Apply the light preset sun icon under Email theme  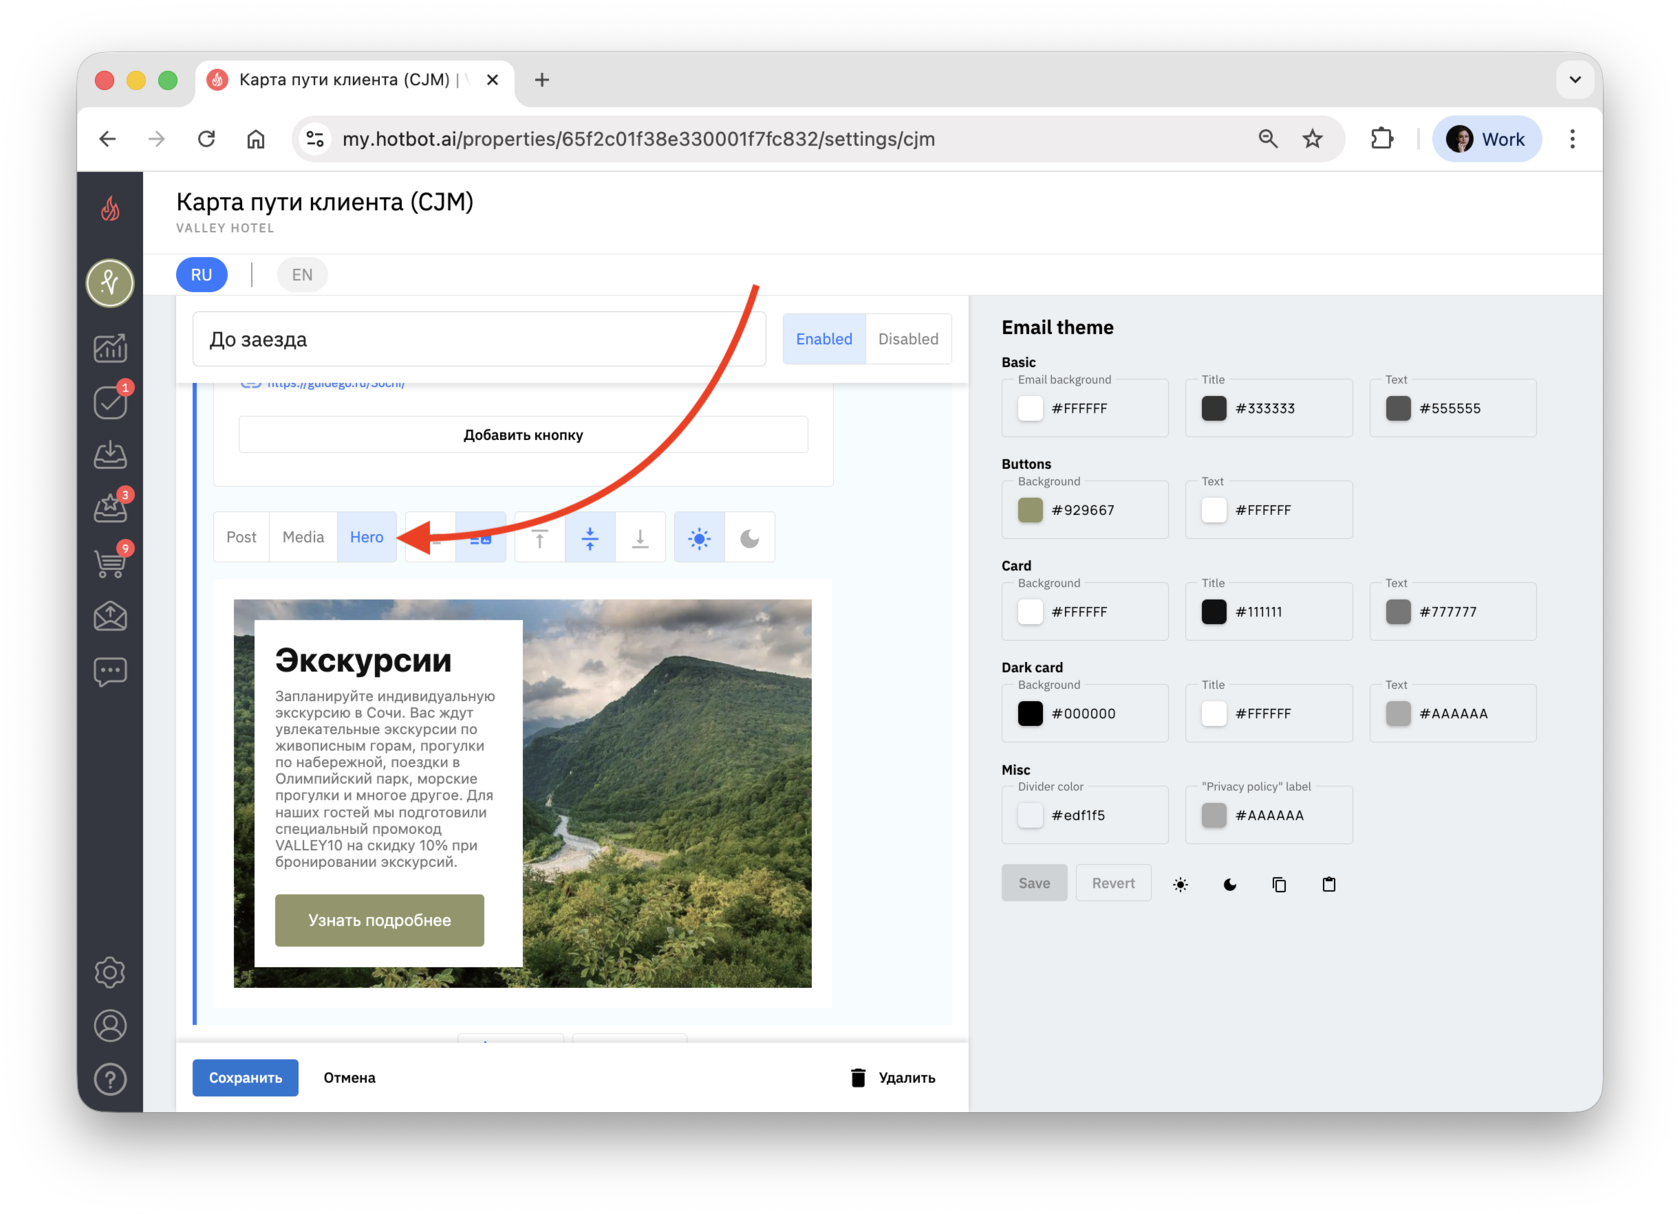1181,884
